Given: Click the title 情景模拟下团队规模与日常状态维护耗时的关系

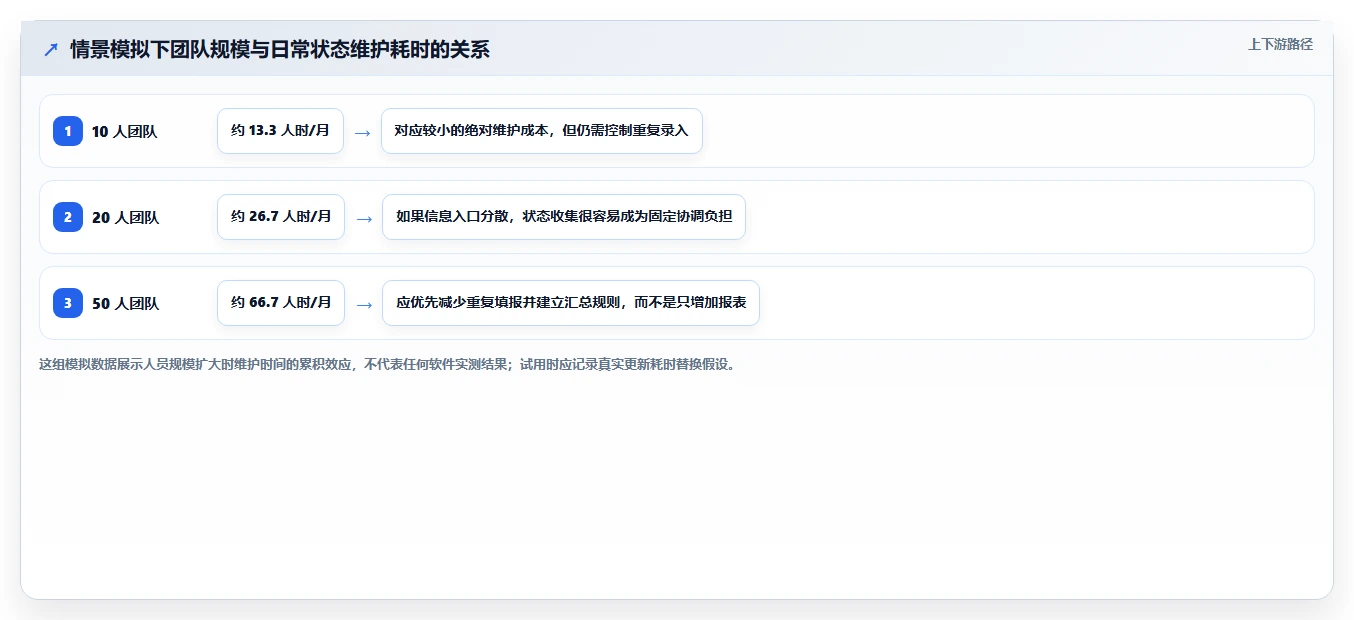Looking at the screenshot, I should (x=280, y=49).
